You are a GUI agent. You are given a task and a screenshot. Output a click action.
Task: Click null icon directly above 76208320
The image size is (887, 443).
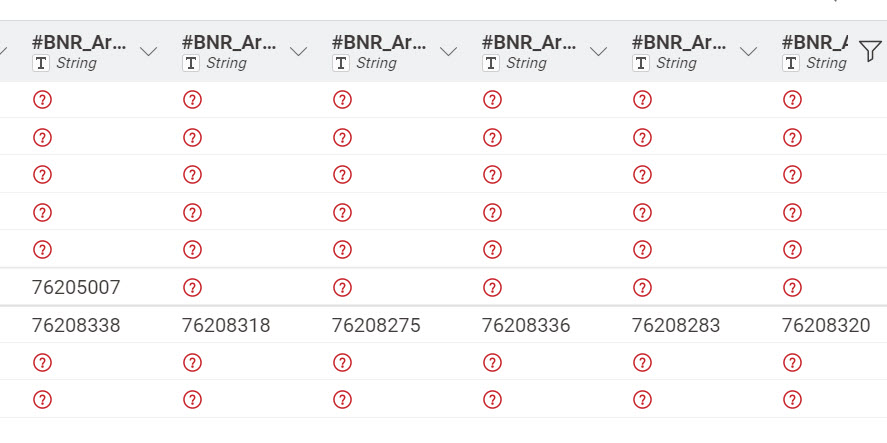[x=792, y=288]
